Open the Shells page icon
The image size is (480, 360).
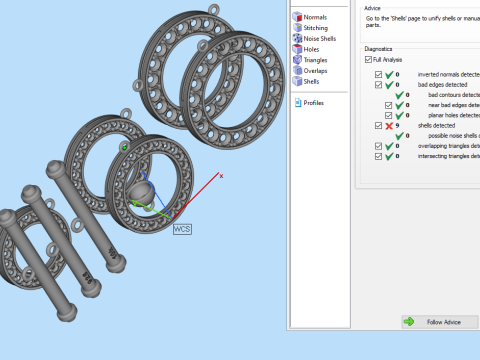pos(297,81)
